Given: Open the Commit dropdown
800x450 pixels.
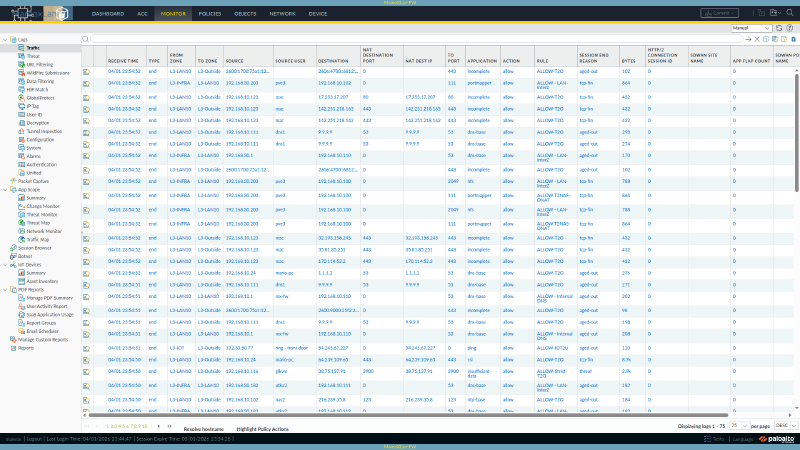Looking at the screenshot, I should click(719, 13).
